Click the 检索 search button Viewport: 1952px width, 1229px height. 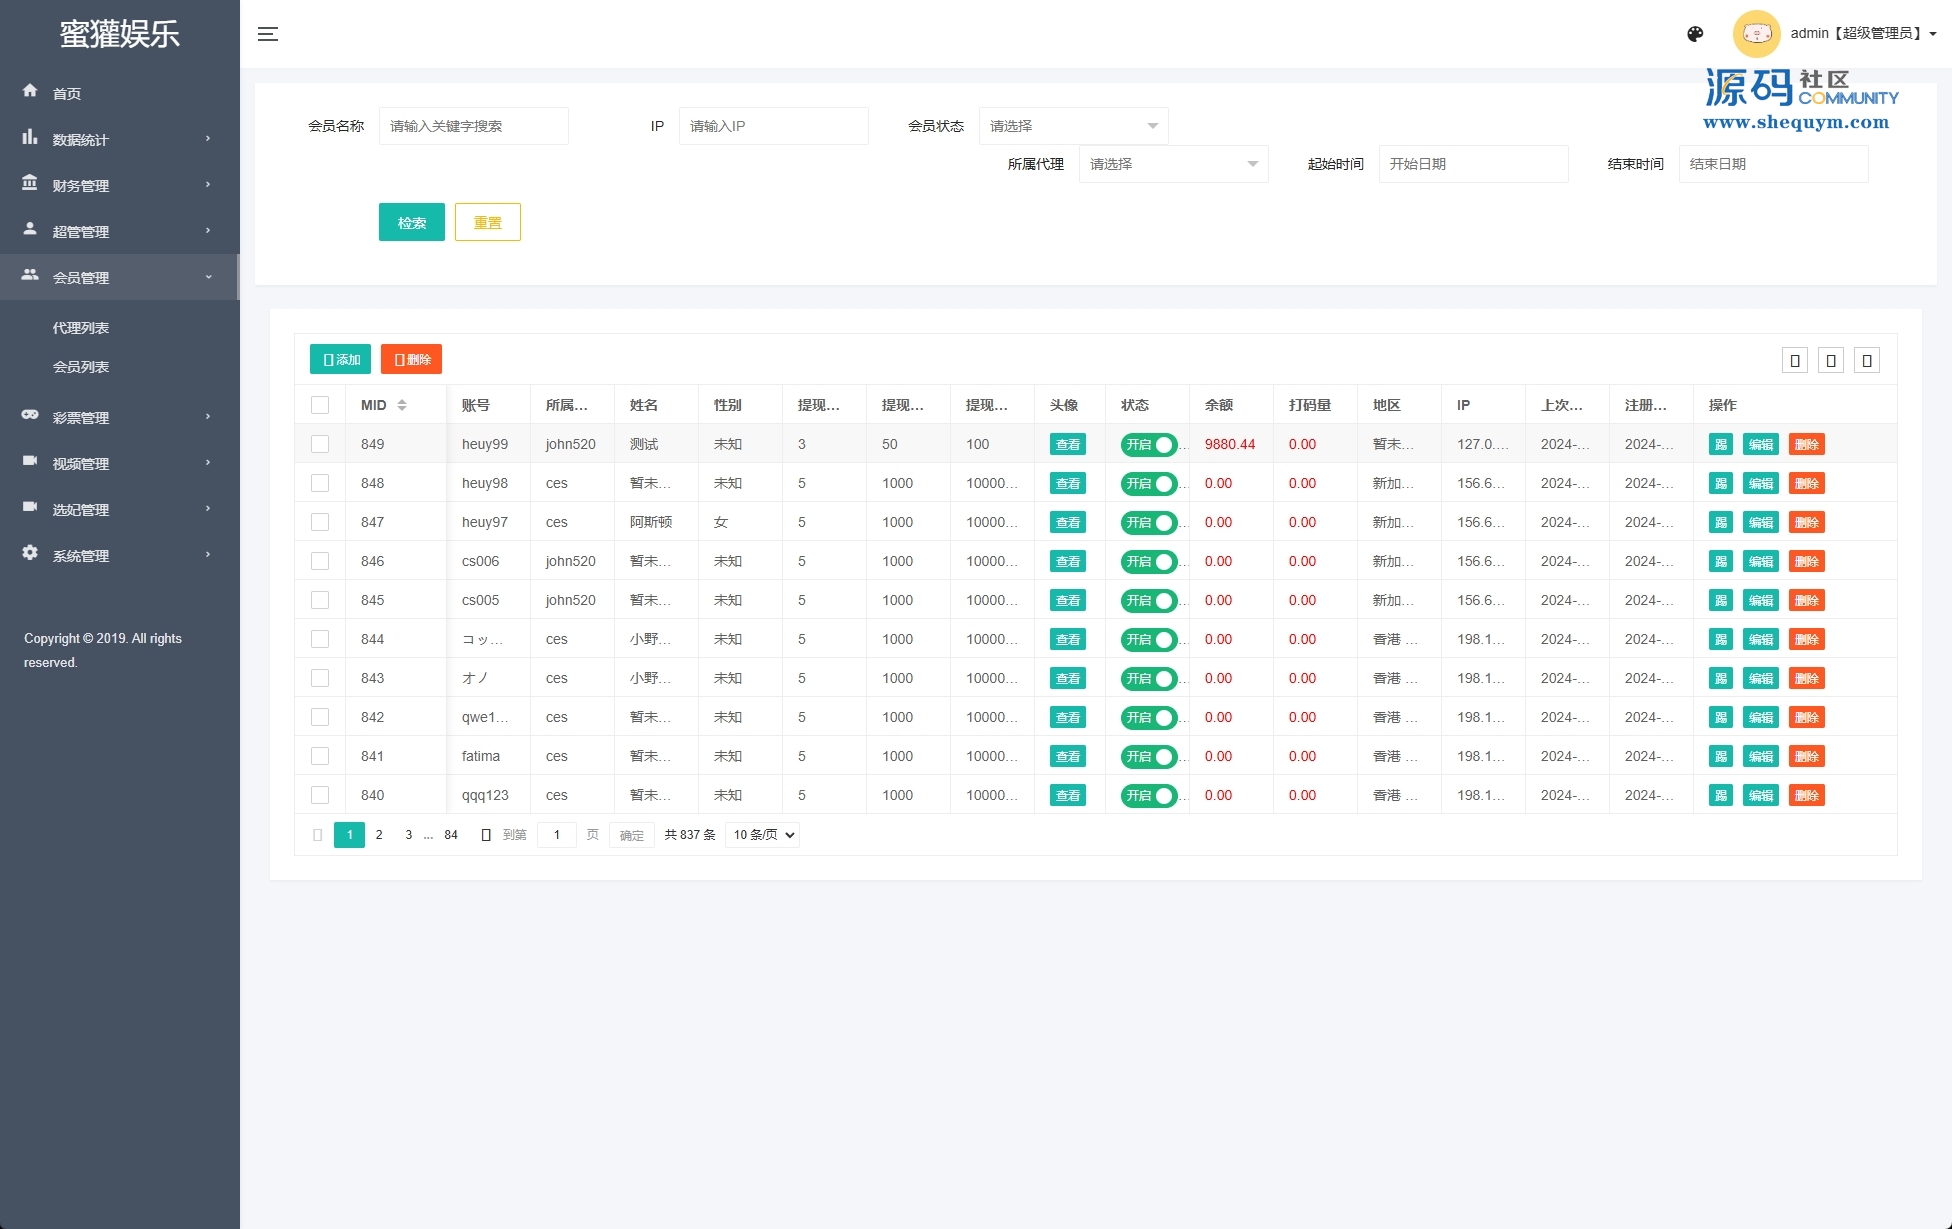point(411,222)
